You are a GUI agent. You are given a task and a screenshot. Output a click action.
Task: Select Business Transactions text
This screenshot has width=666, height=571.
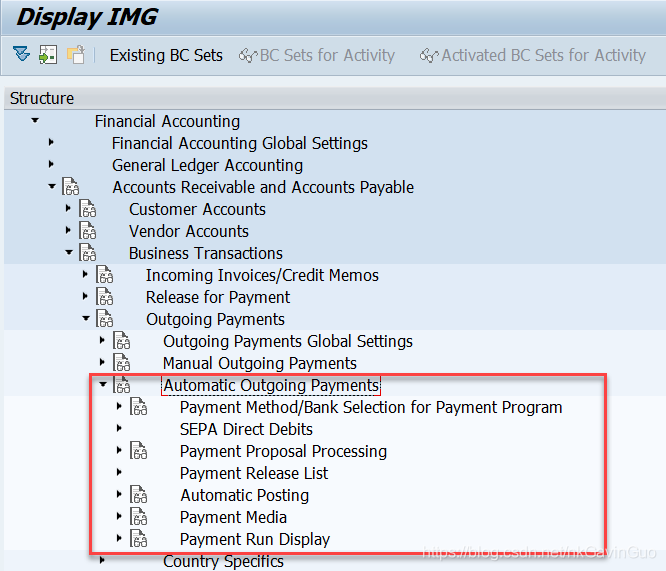(x=206, y=254)
